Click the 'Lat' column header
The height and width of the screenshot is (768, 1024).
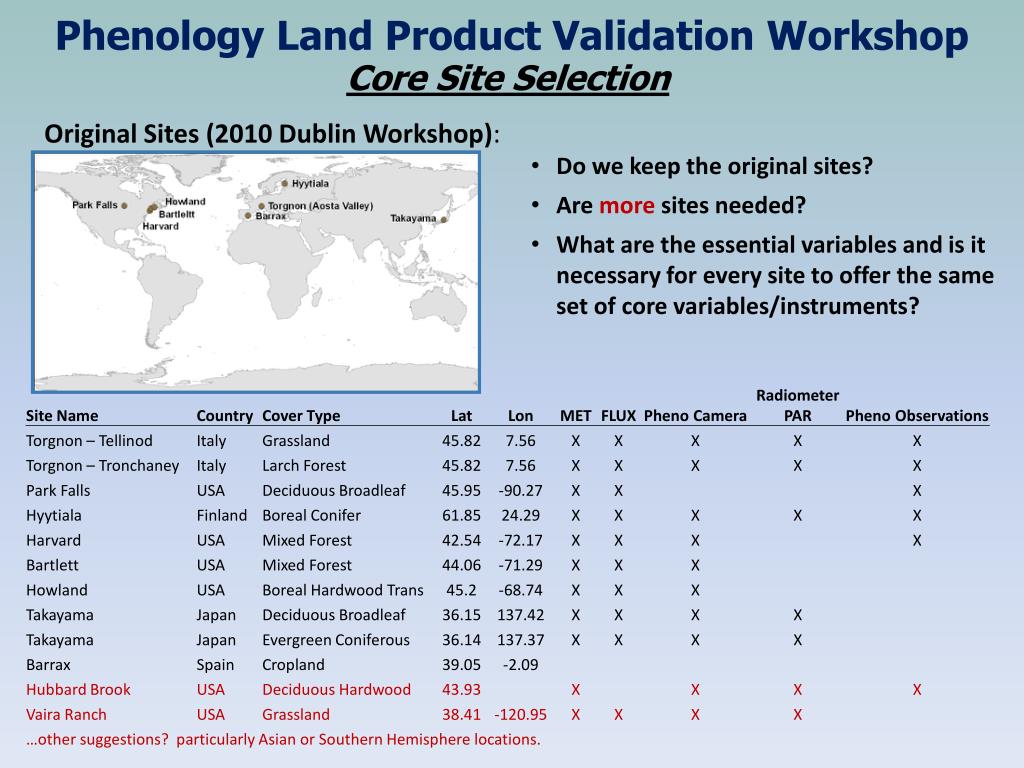point(461,416)
